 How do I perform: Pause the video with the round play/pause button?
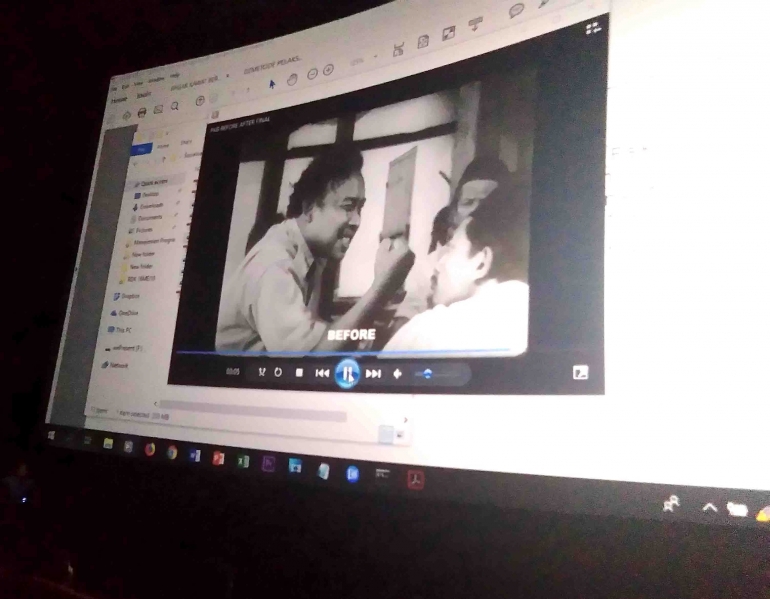346,373
